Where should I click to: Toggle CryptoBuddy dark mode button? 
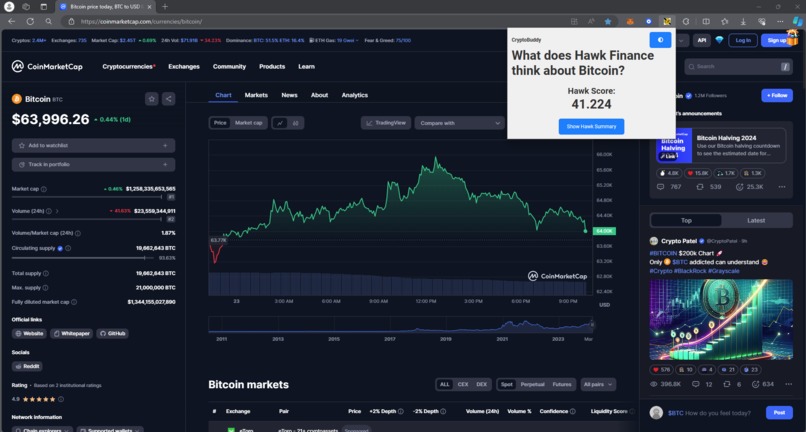point(660,40)
